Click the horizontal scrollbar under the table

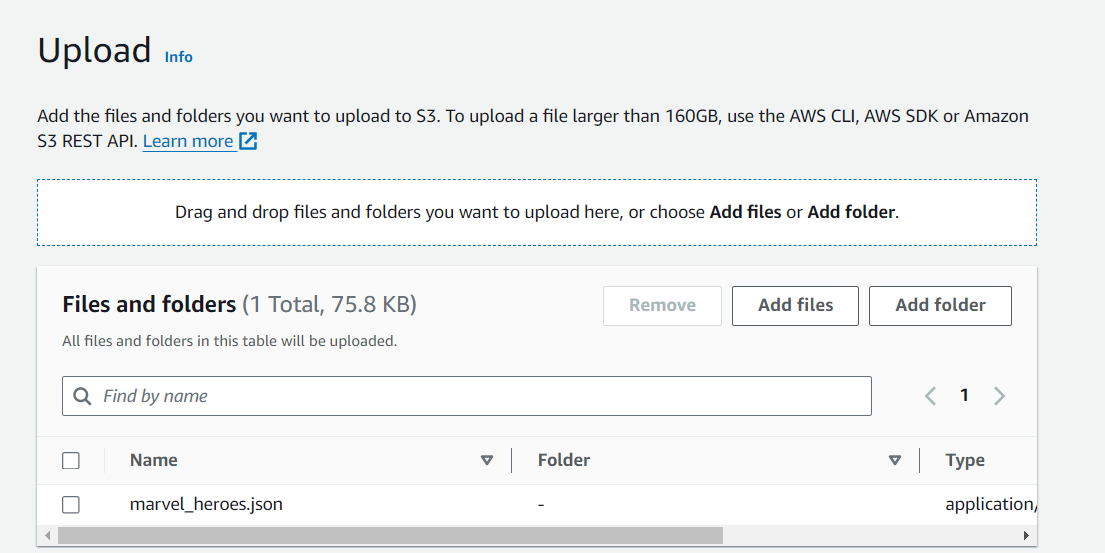[390, 536]
